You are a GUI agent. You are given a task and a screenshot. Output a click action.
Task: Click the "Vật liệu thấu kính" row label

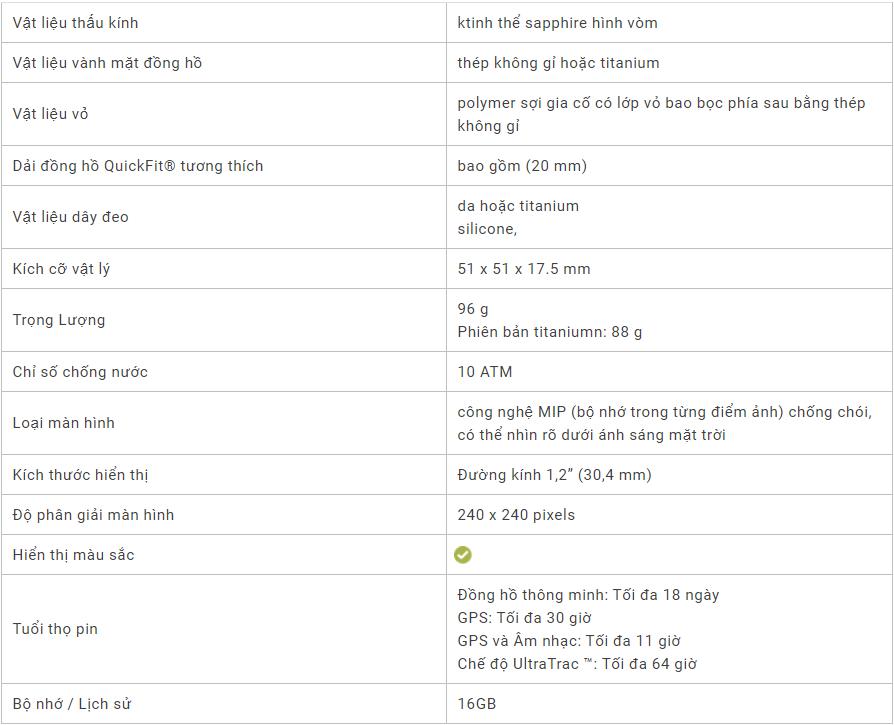point(75,23)
